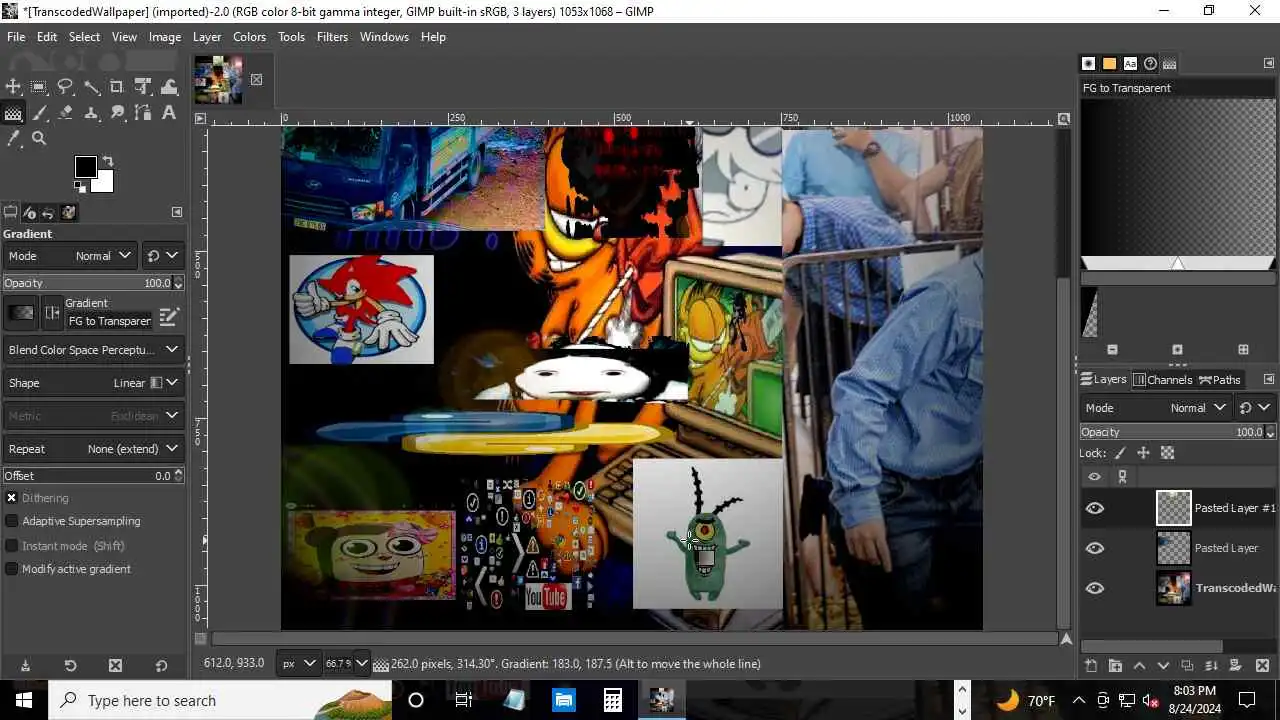Click the gradient reverse icon

tap(53, 313)
